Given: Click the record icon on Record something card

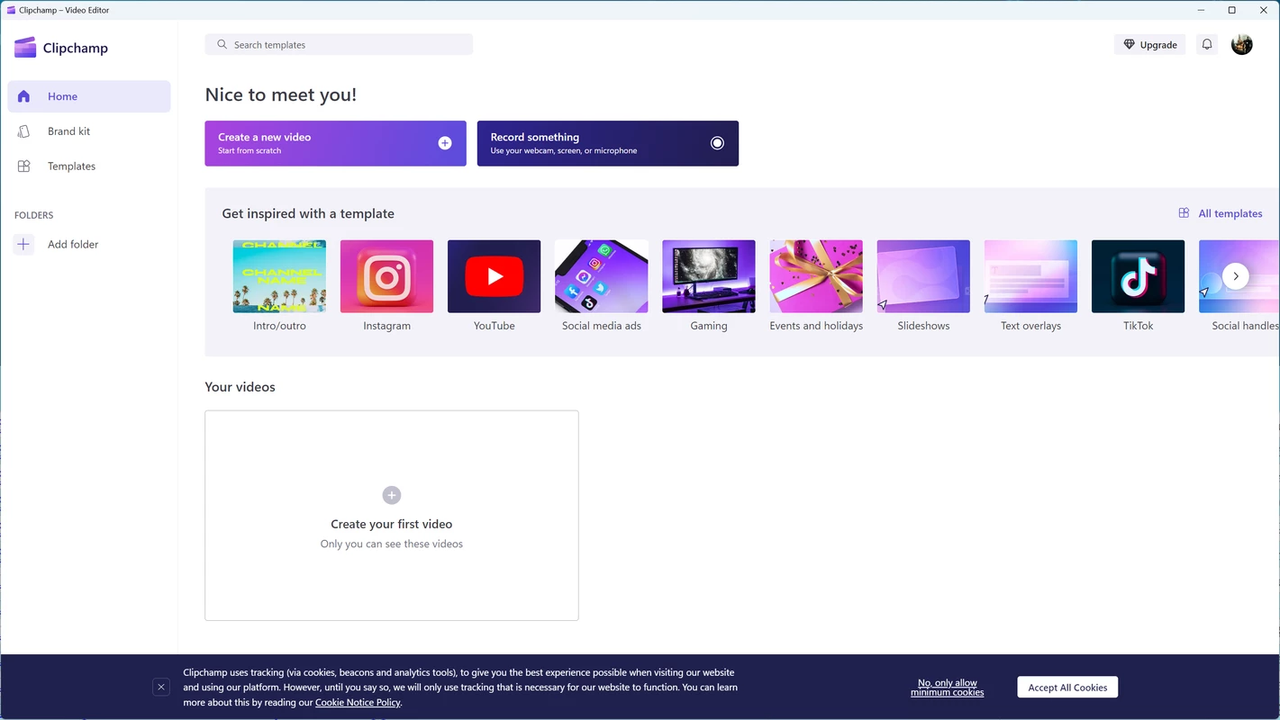Looking at the screenshot, I should point(717,143).
